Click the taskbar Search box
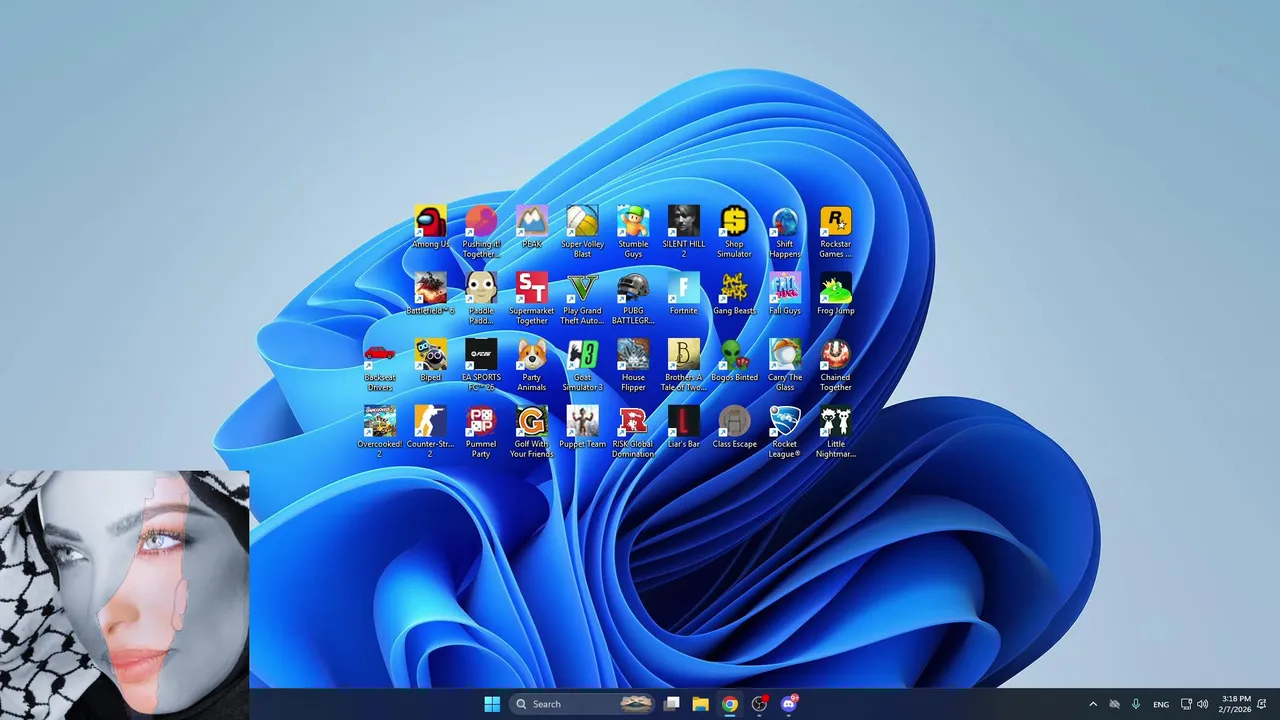The height and width of the screenshot is (720, 1280). click(x=583, y=704)
